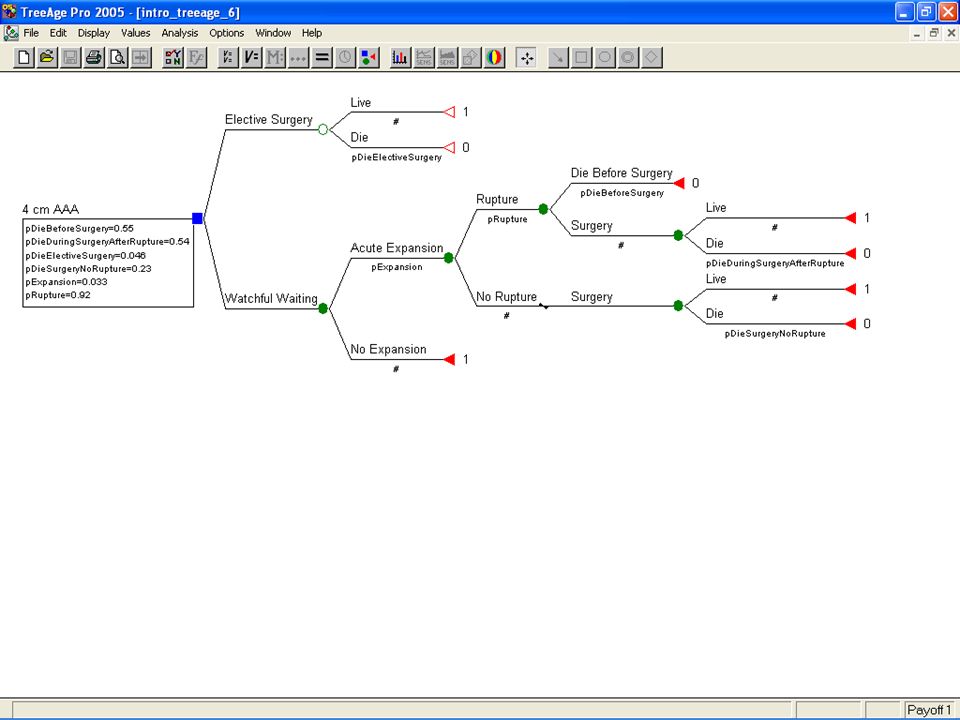Viewport: 960px width, 720px height.
Task: Select the No Expansion terminal node triangle
Action: [449, 359]
